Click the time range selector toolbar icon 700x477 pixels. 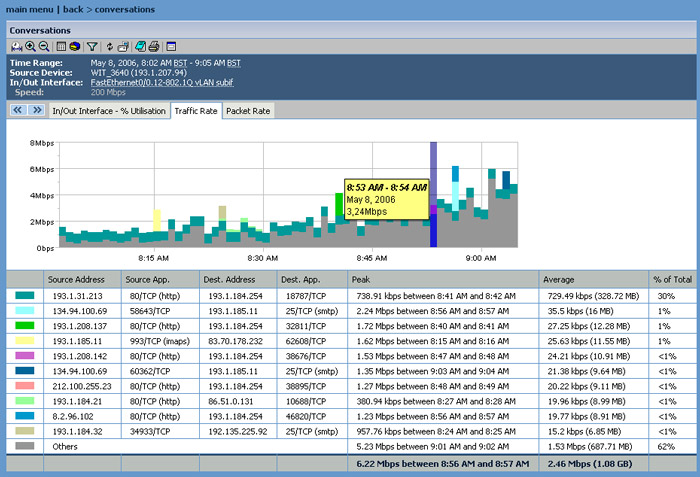tap(17, 46)
